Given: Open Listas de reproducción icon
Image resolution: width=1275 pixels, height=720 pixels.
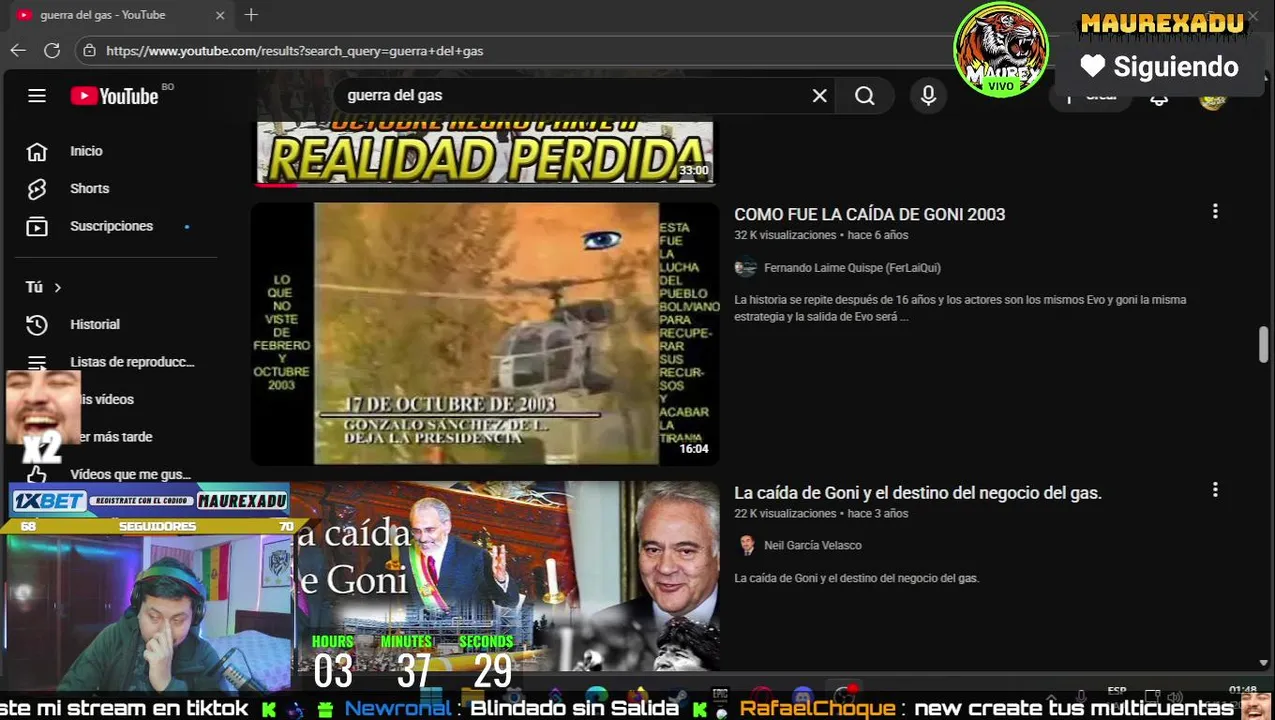Looking at the screenshot, I should (37, 362).
